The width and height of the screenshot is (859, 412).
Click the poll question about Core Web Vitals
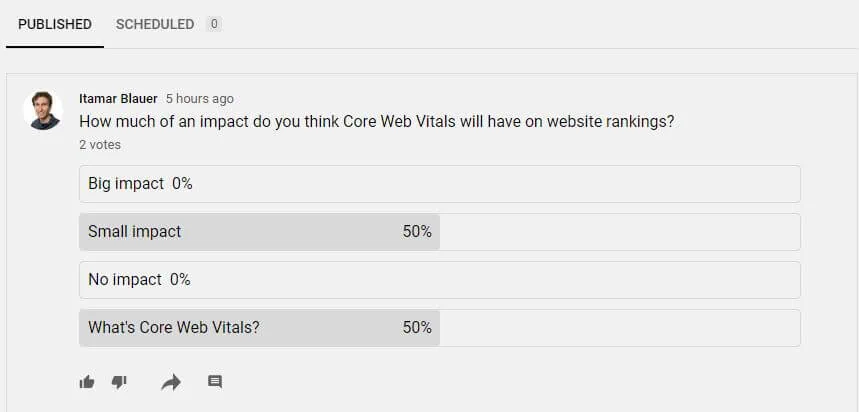click(x=377, y=121)
